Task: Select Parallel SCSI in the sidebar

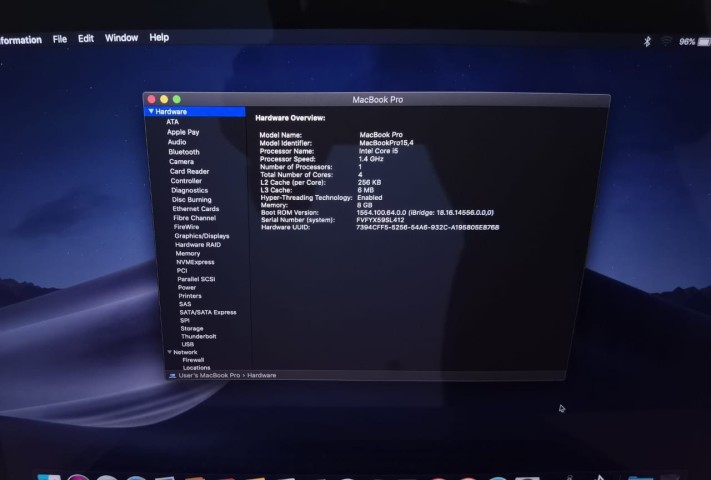Action: click(x=196, y=279)
